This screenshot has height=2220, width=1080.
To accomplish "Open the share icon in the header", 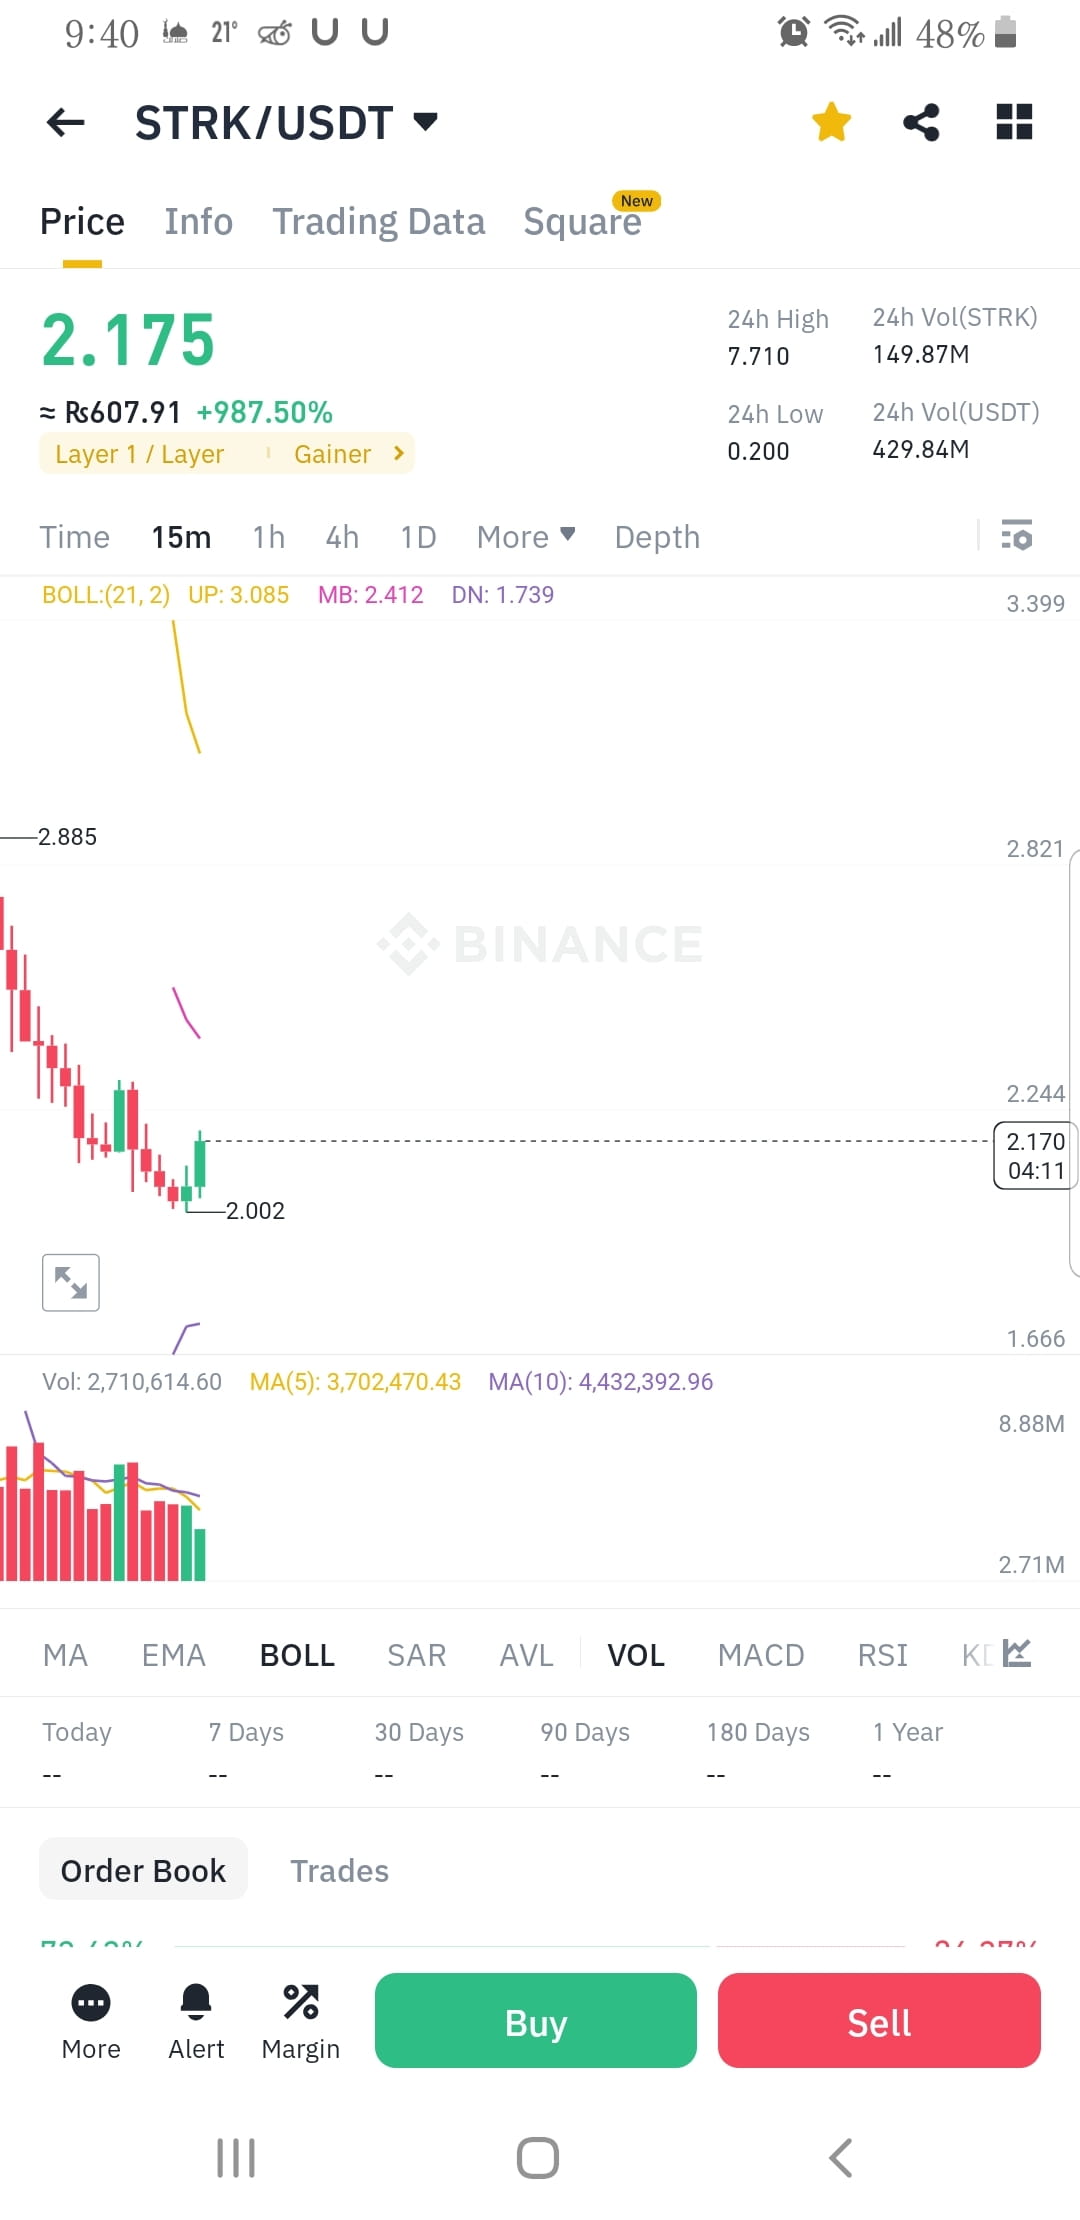I will (x=921, y=122).
